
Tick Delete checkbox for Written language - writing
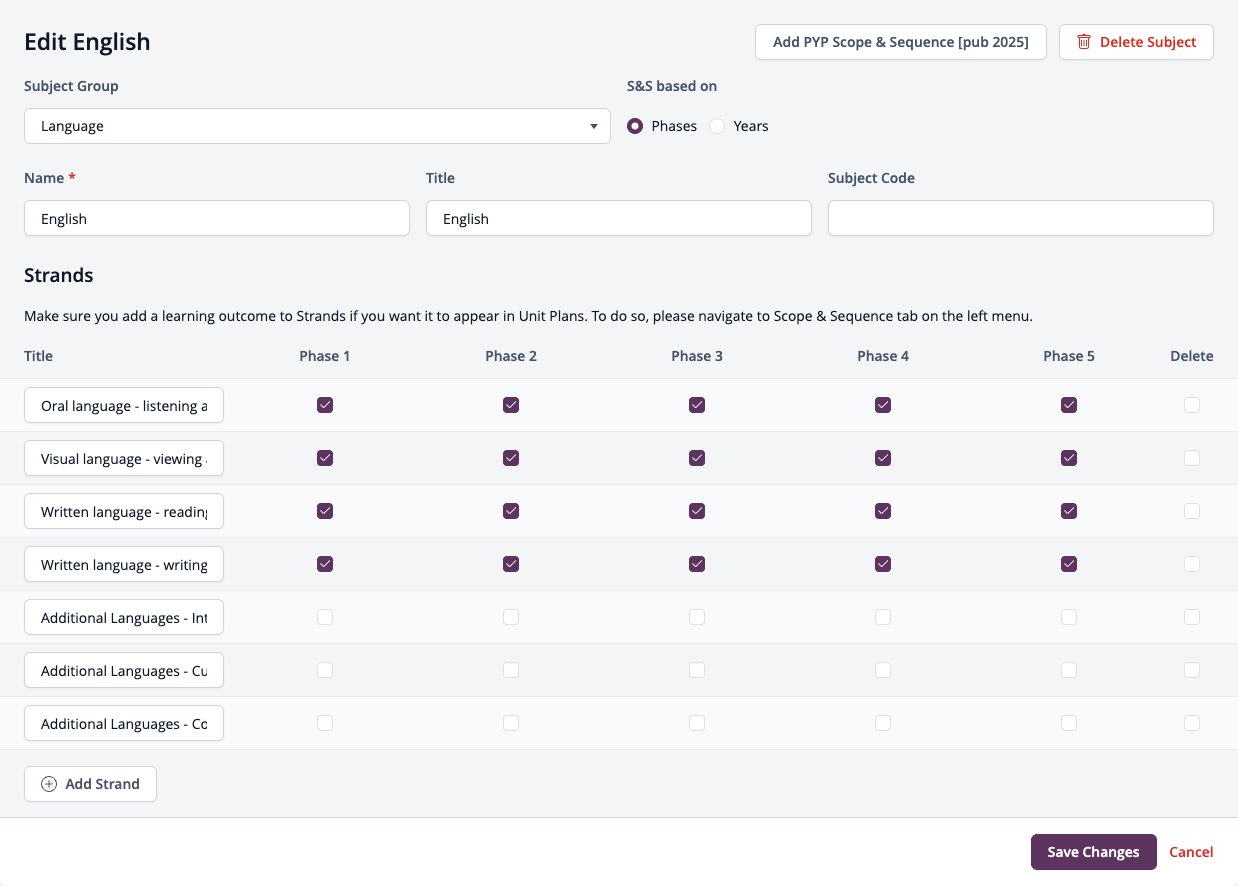(x=1192, y=564)
